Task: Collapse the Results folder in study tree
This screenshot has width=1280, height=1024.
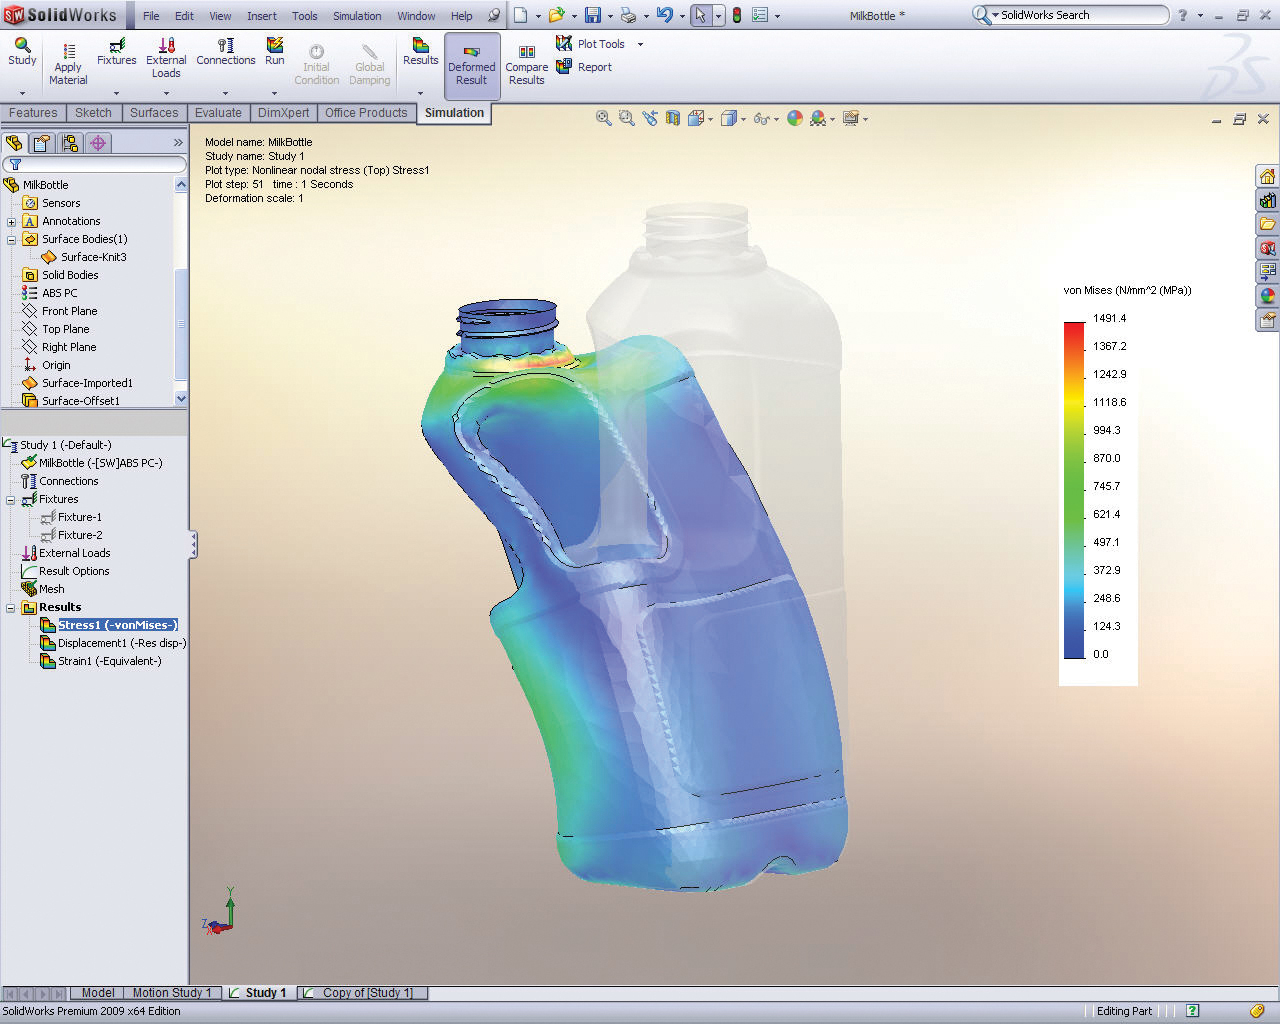Action: coord(11,608)
